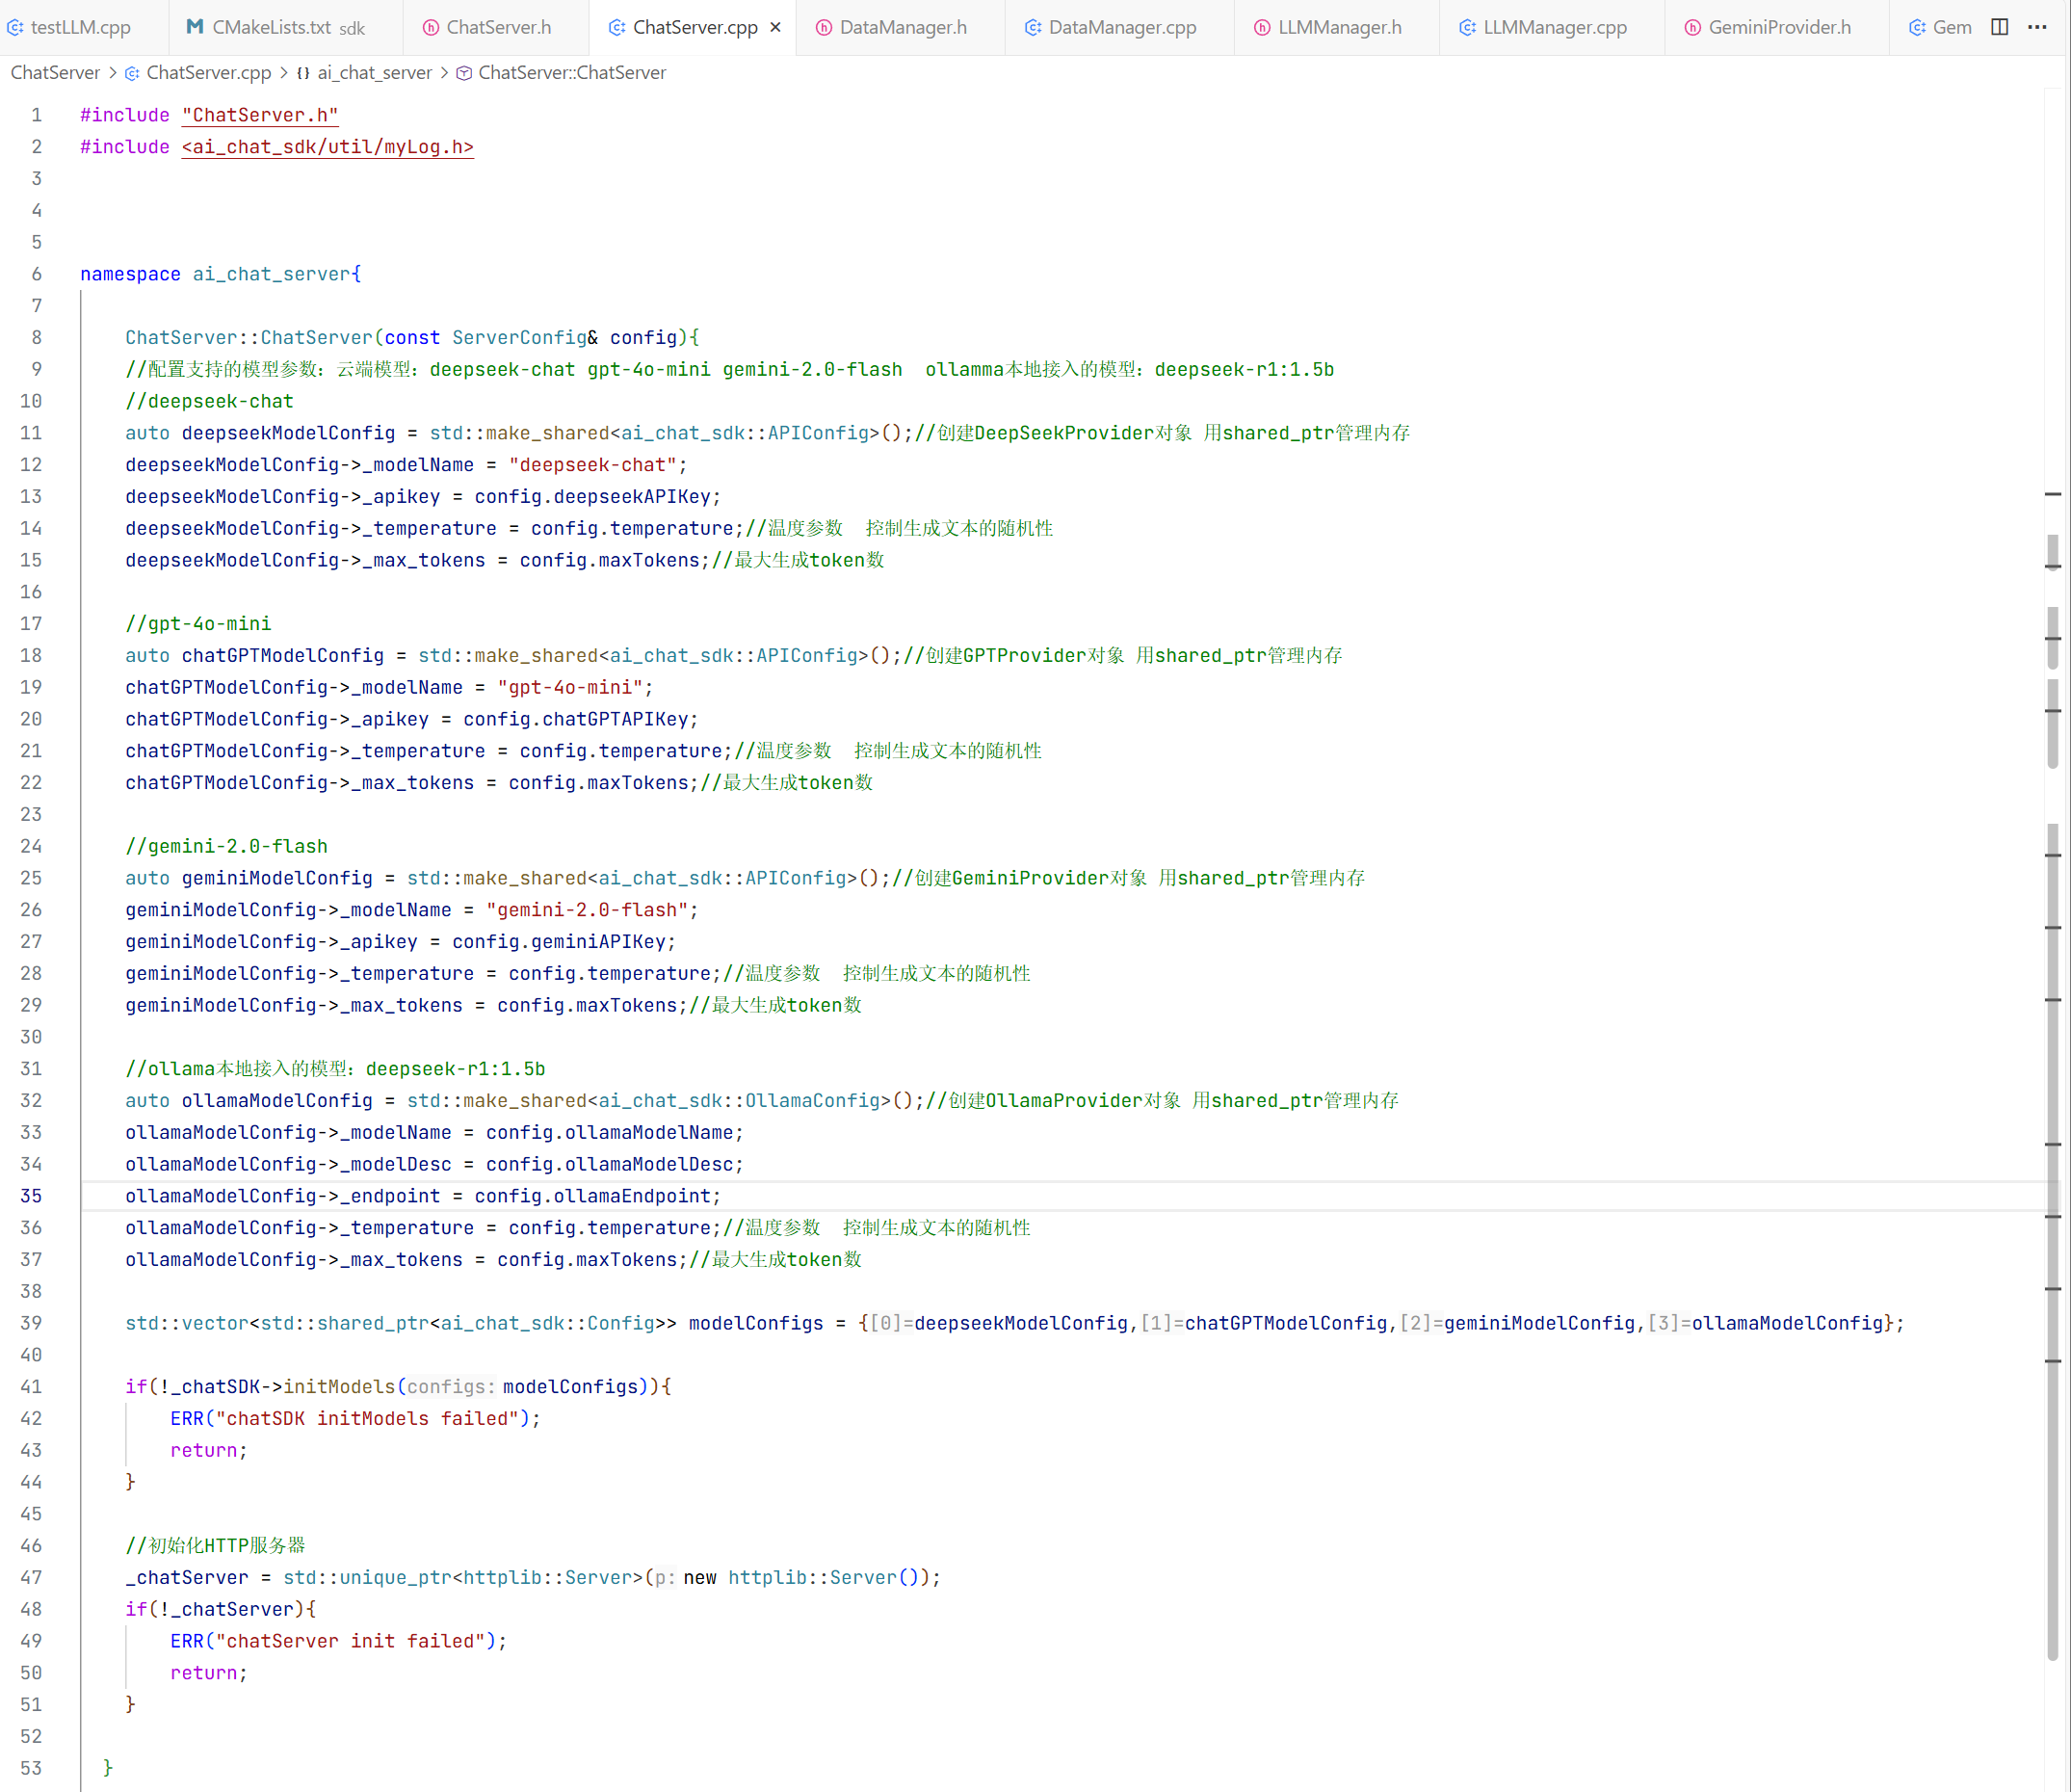
Task: Switch to the ChatServer.h tab
Action: click(498, 27)
